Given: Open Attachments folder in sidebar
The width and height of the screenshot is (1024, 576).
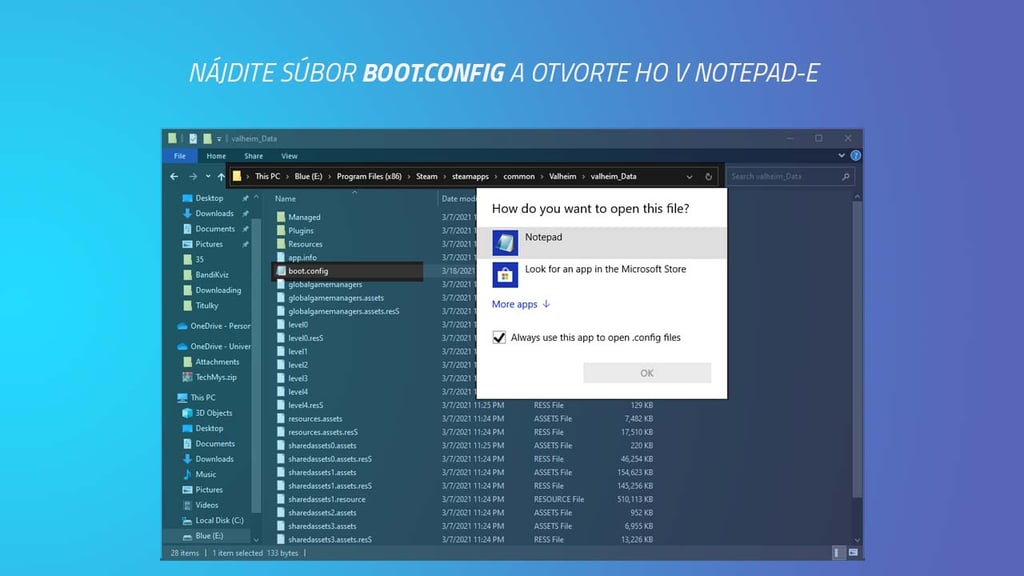Looking at the screenshot, I should point(217,362).
